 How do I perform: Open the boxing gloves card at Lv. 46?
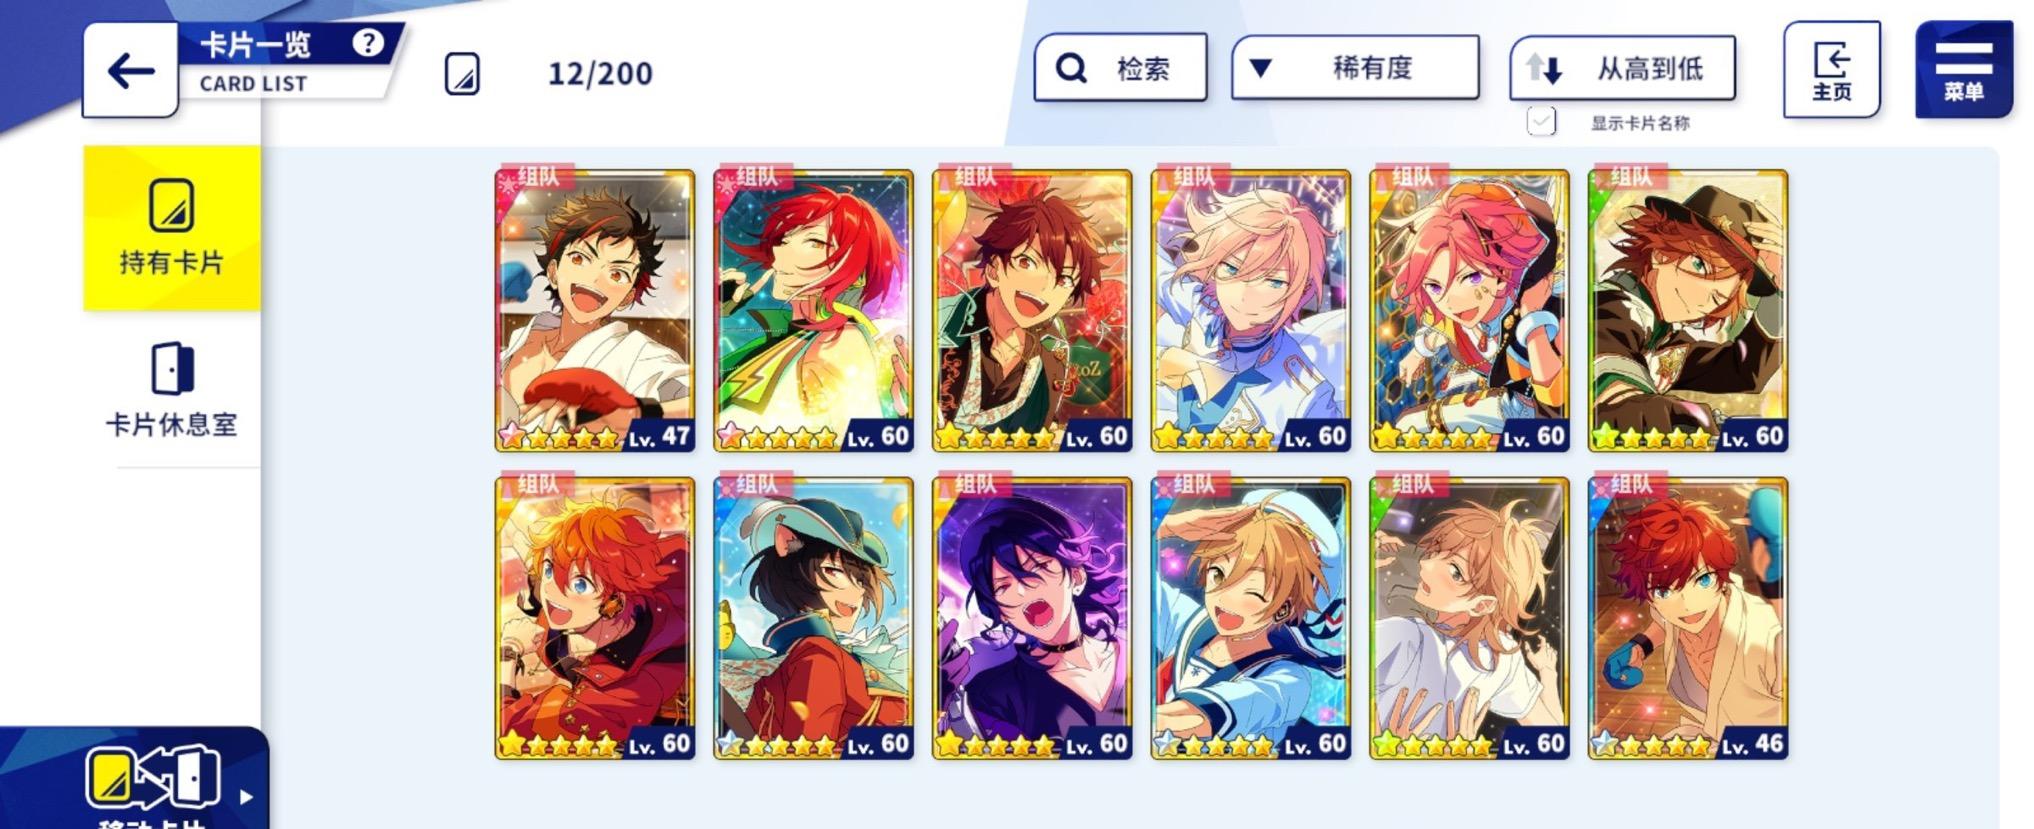(x=1688, y=619)
